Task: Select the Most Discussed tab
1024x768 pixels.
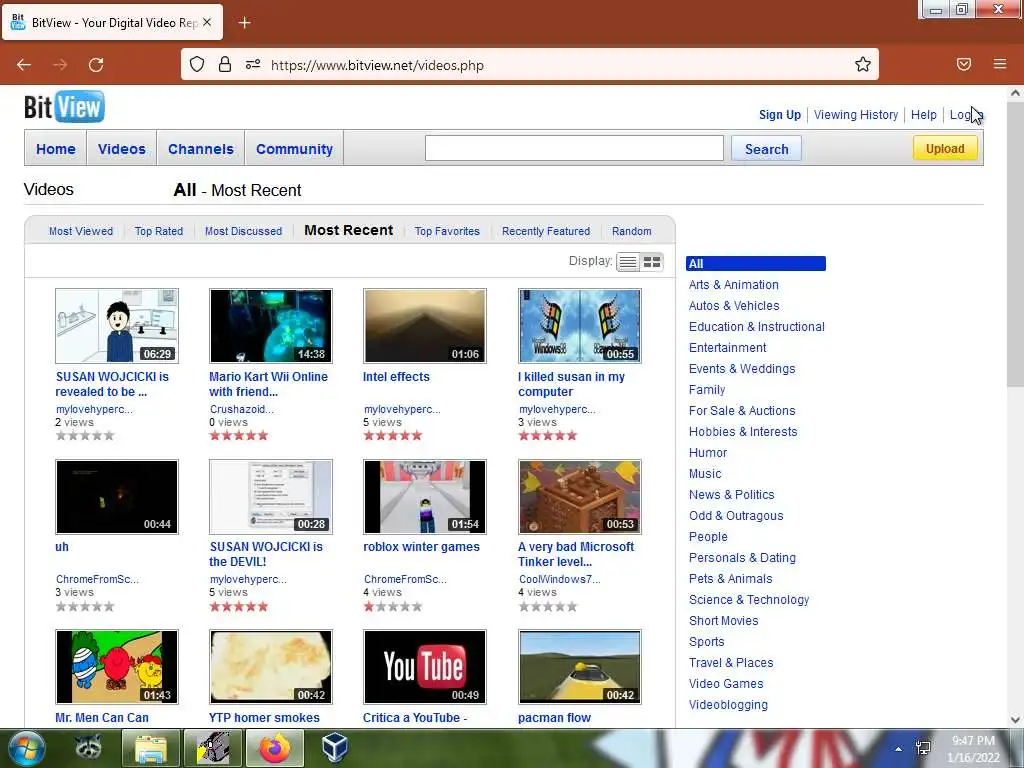Action: (x=244, y=231)
